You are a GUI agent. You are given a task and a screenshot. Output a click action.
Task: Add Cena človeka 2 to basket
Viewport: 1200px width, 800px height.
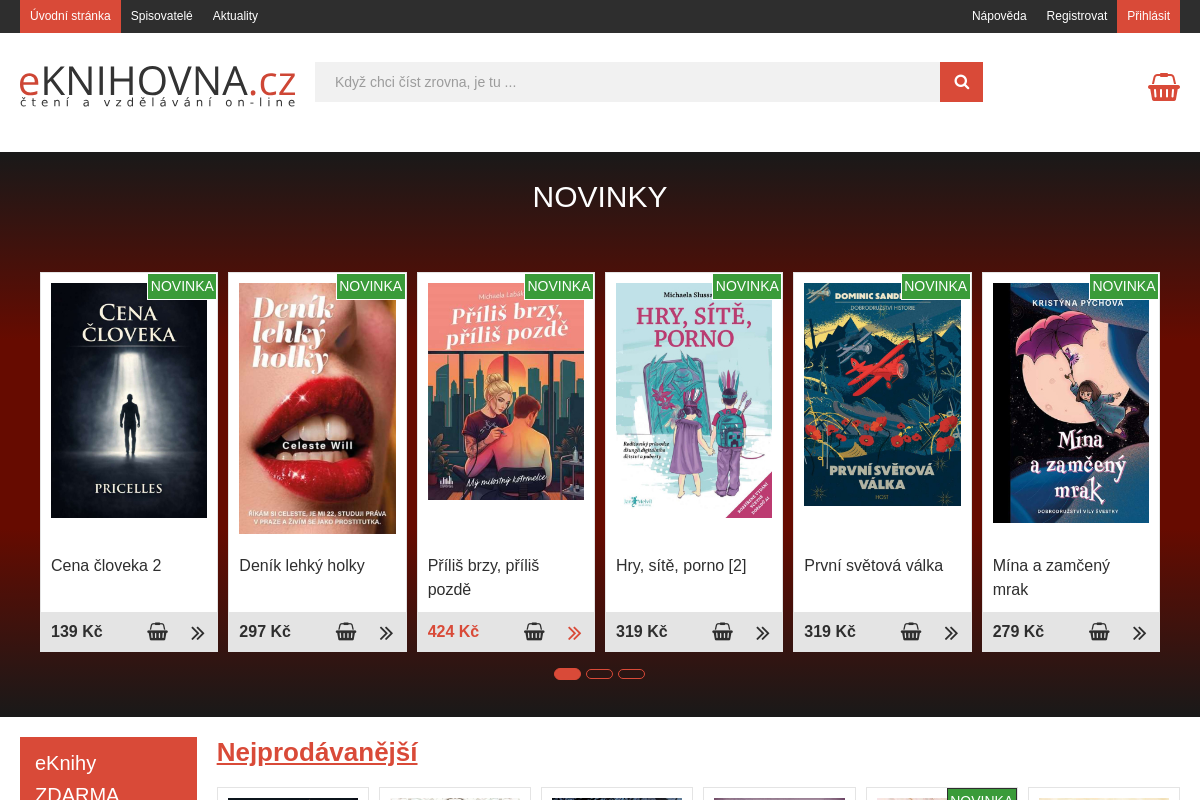coord(158,632)
